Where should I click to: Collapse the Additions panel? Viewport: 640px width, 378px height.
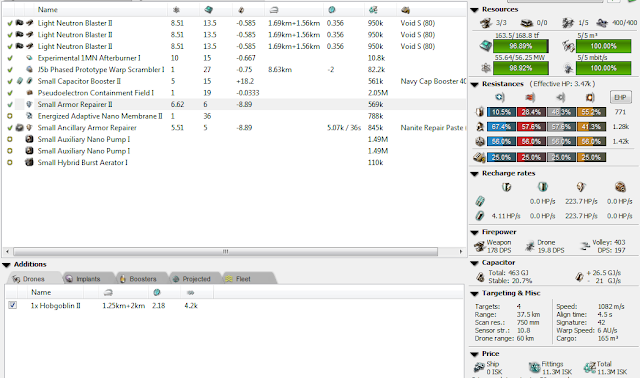pos(6,265)
